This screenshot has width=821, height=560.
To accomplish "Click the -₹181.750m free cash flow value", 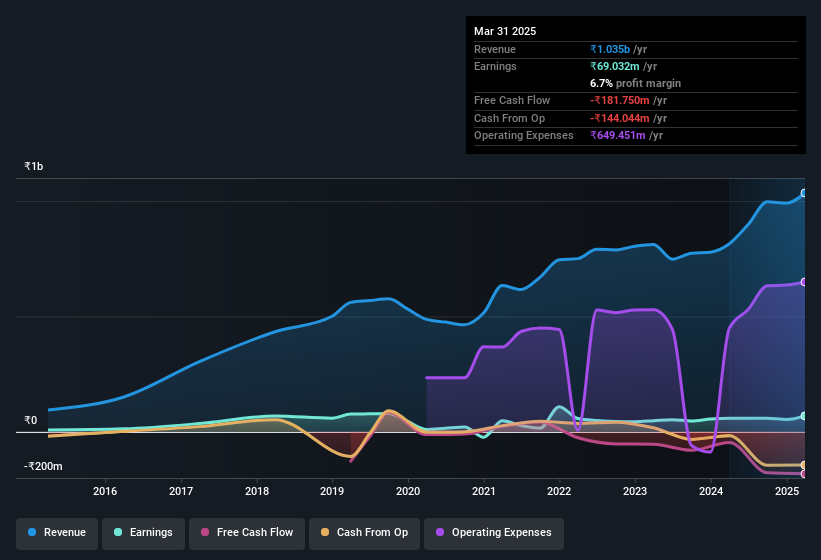I will pyautogui.click(x=620, y=100).
